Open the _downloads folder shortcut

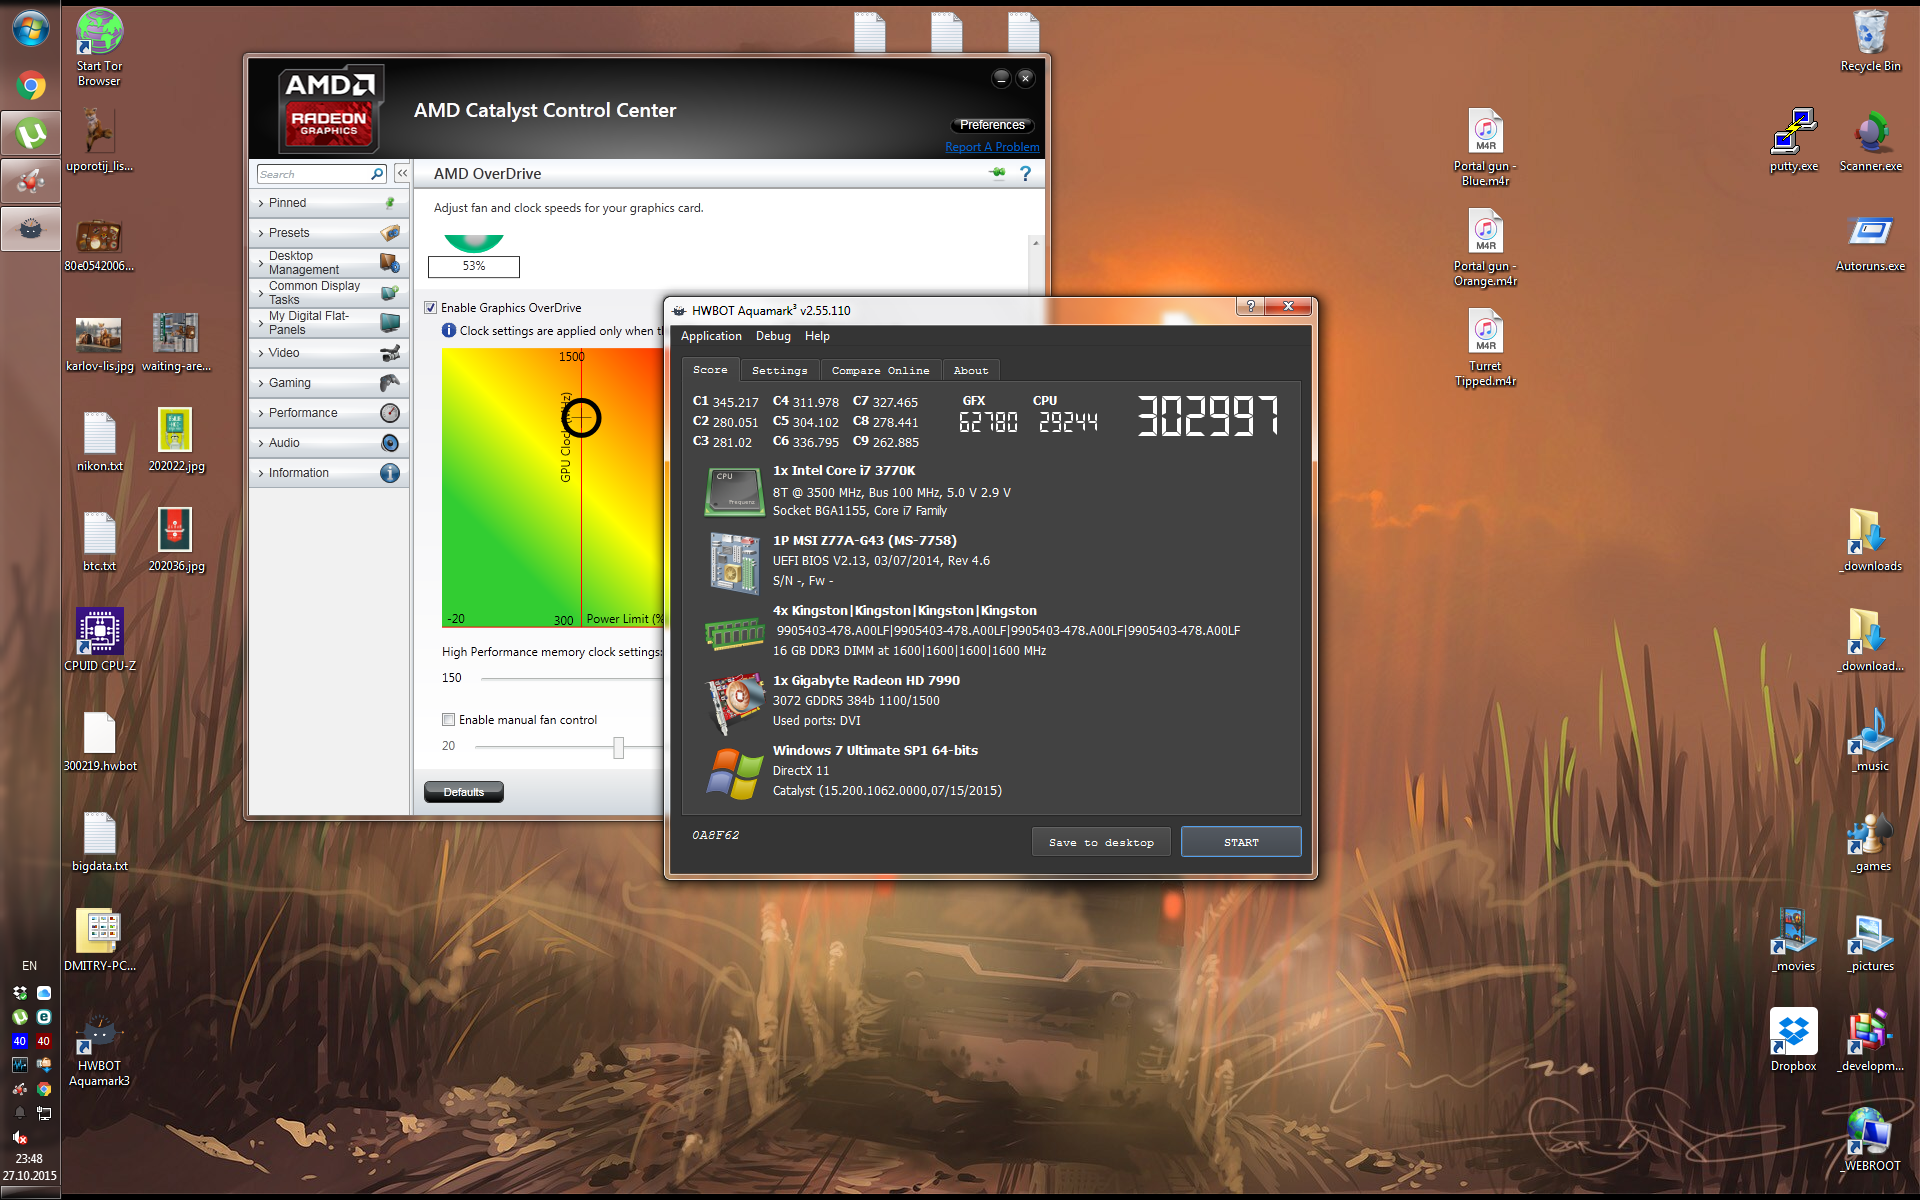[x=1870, y=540]
